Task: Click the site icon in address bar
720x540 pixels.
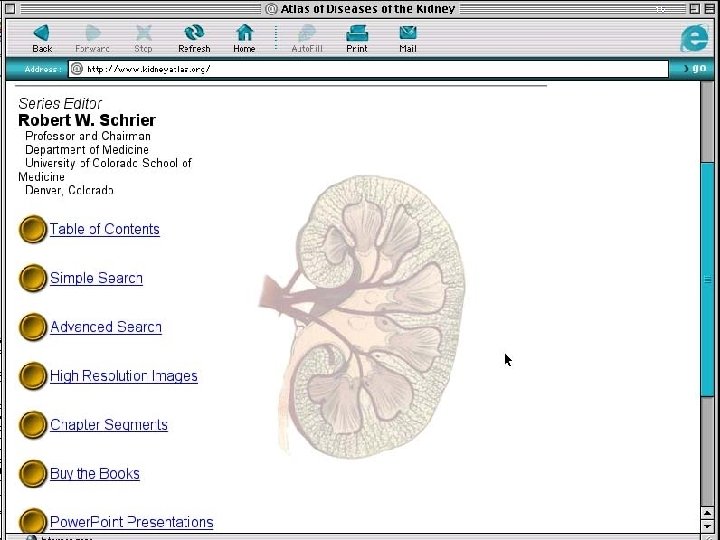Action: [x=77, y=69]
